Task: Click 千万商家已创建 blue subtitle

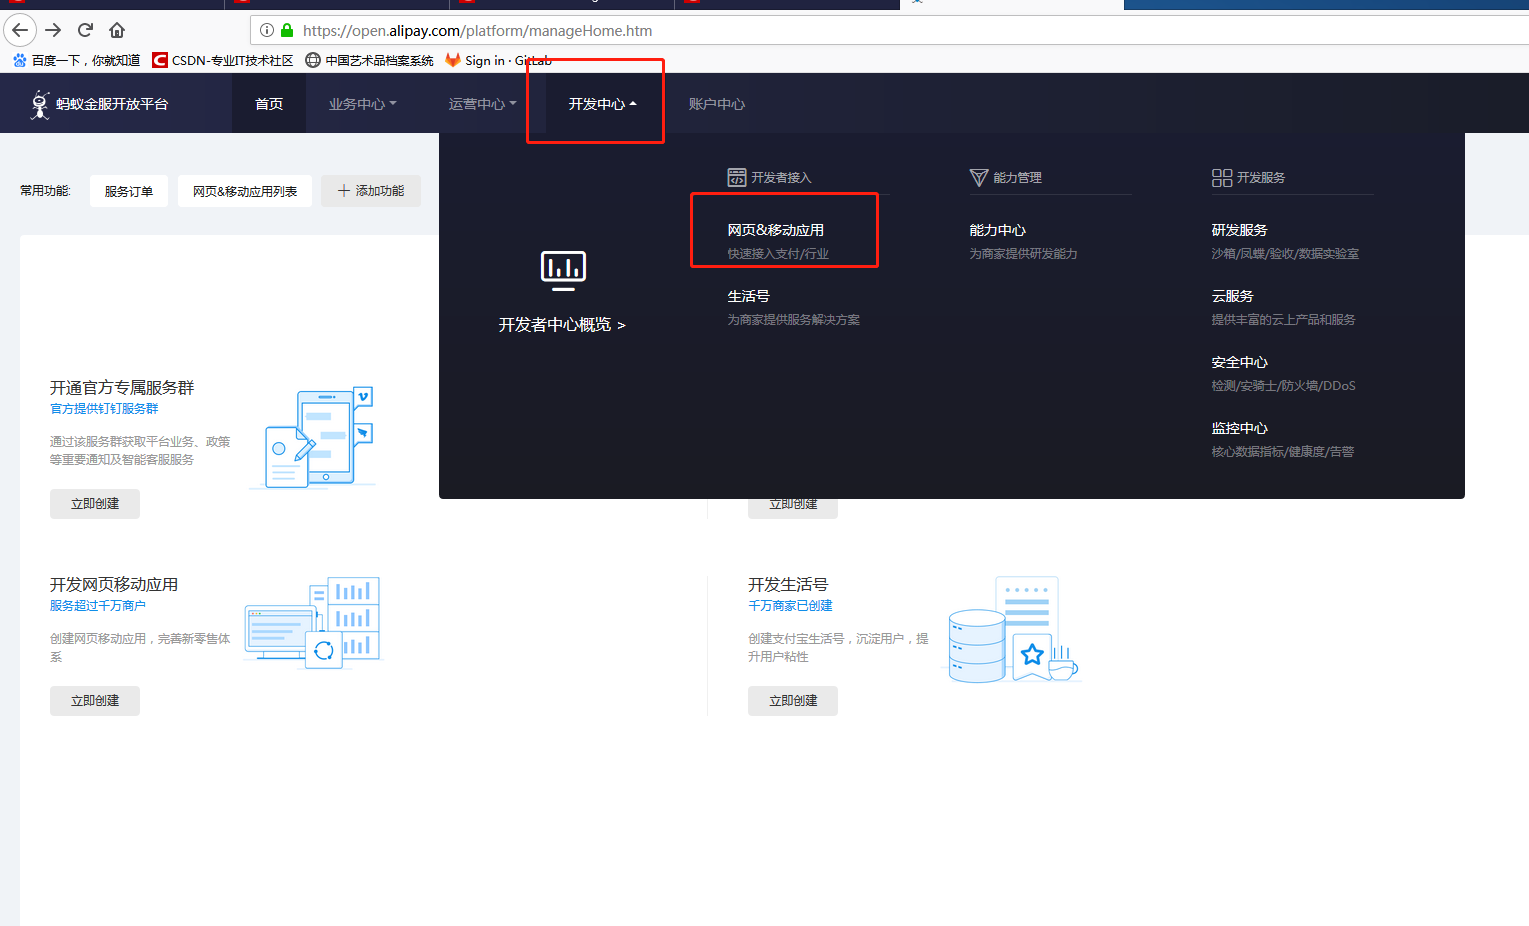Action: click(790, 606)
